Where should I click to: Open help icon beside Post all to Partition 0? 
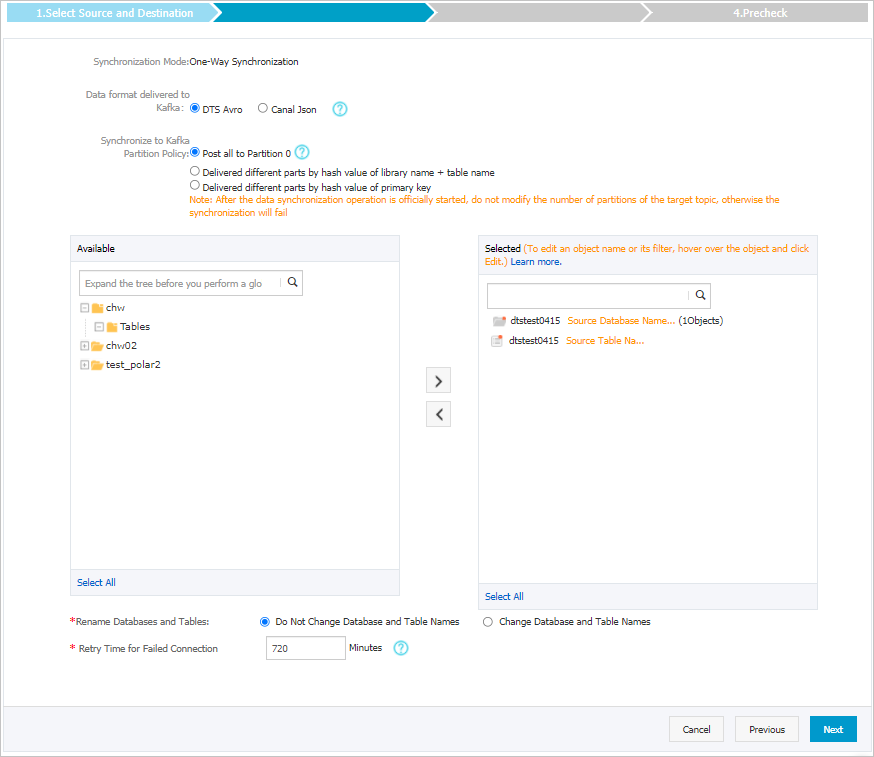[302, 152]
